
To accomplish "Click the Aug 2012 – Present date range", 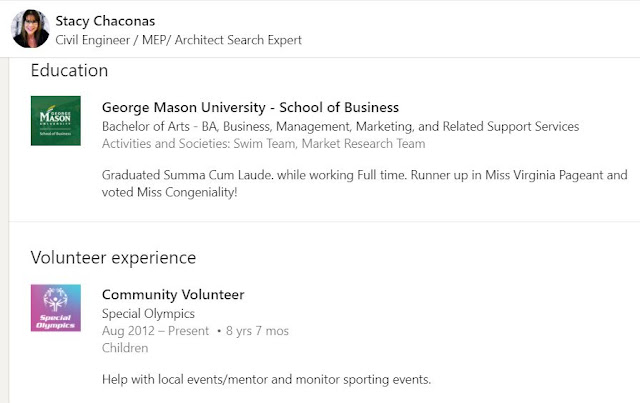I will coord(155,330).
